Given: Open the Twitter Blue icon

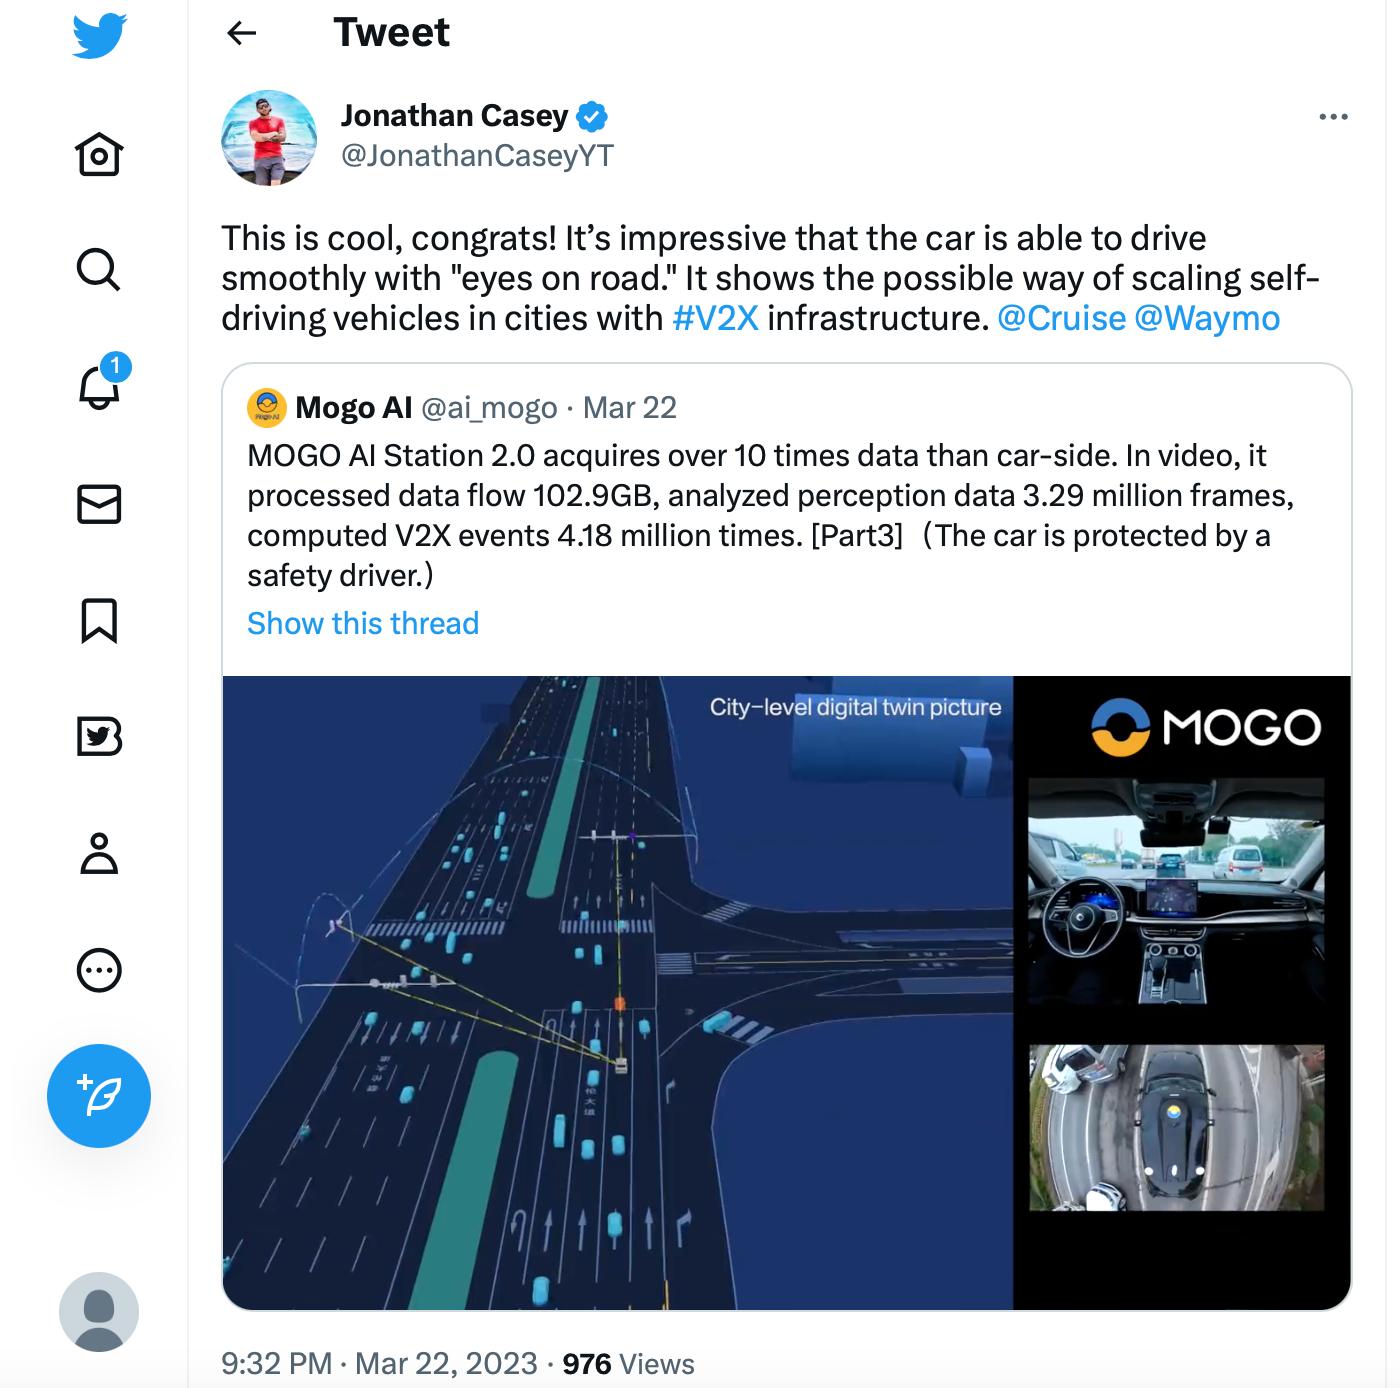Looking at the screenshot, I should coord(99,737).
